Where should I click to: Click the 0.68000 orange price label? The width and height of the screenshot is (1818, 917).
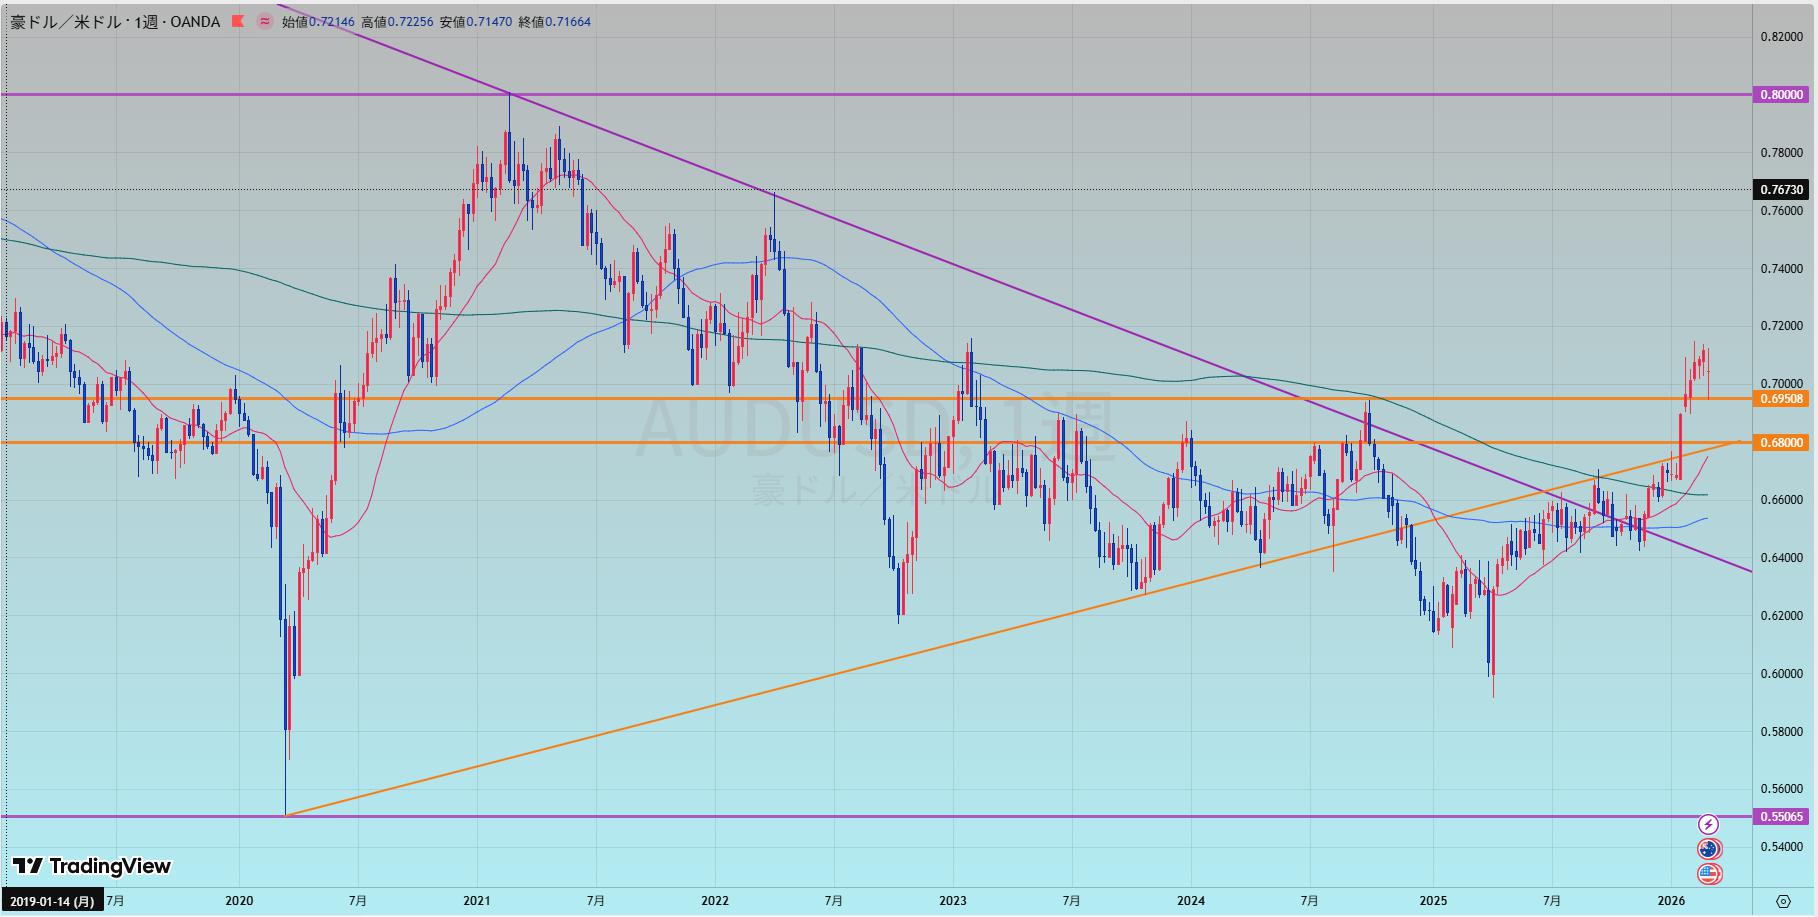1781,443
